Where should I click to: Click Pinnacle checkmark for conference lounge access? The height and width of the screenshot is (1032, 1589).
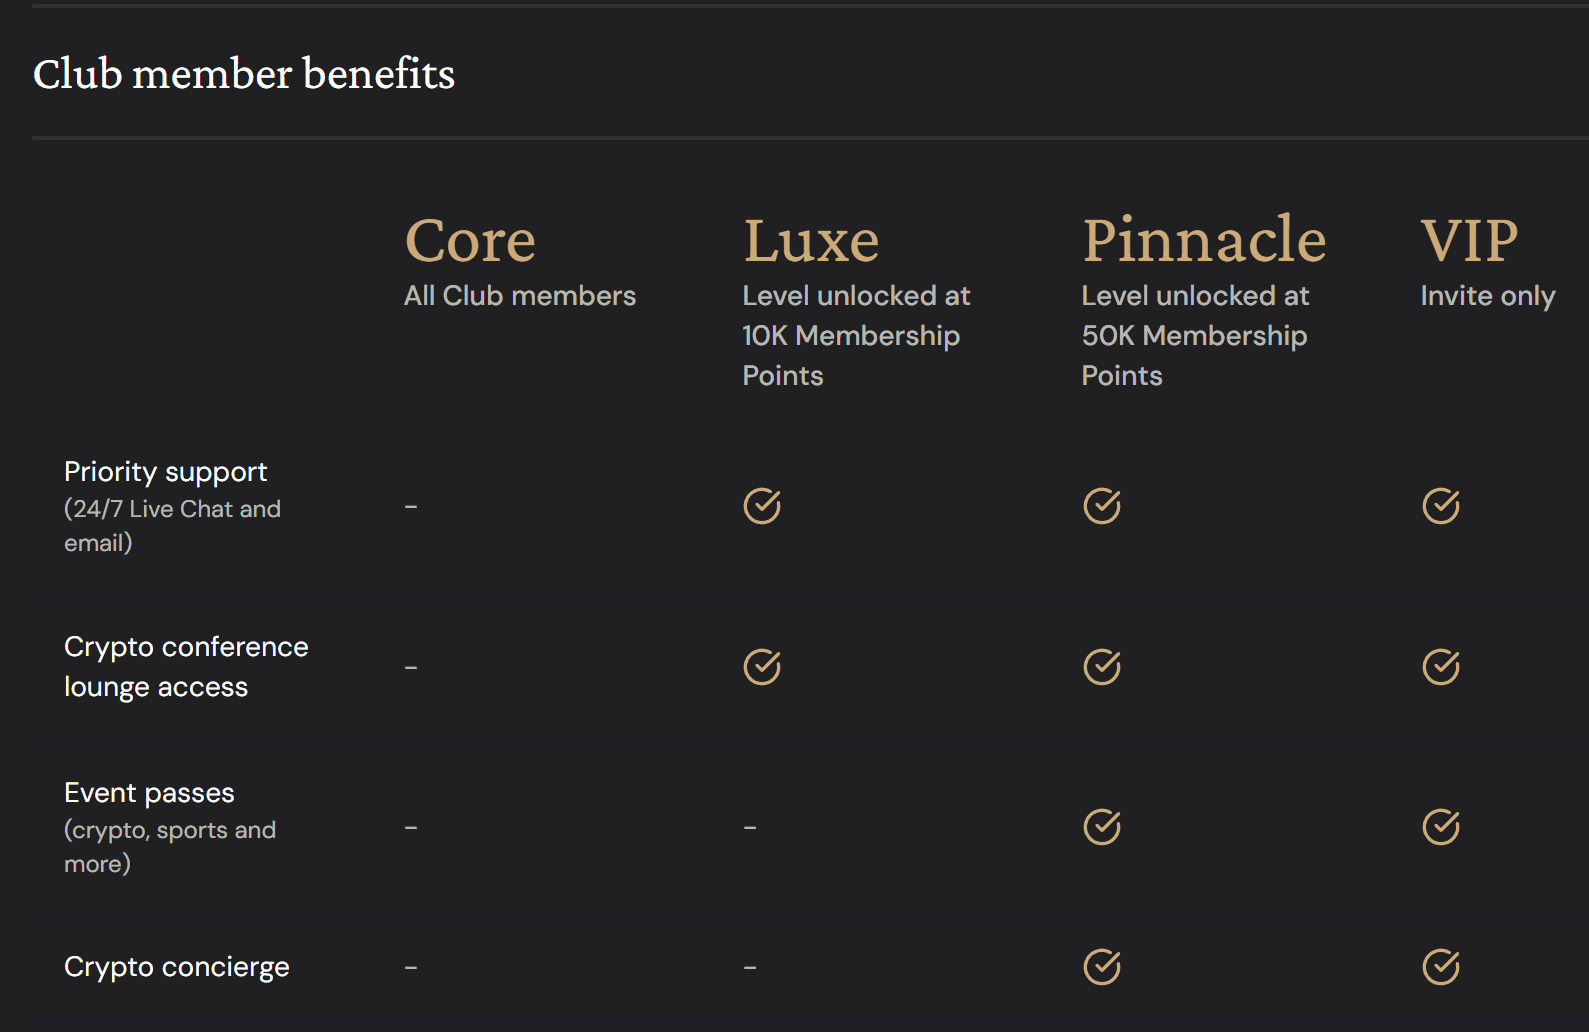(x=1102, y=667)
